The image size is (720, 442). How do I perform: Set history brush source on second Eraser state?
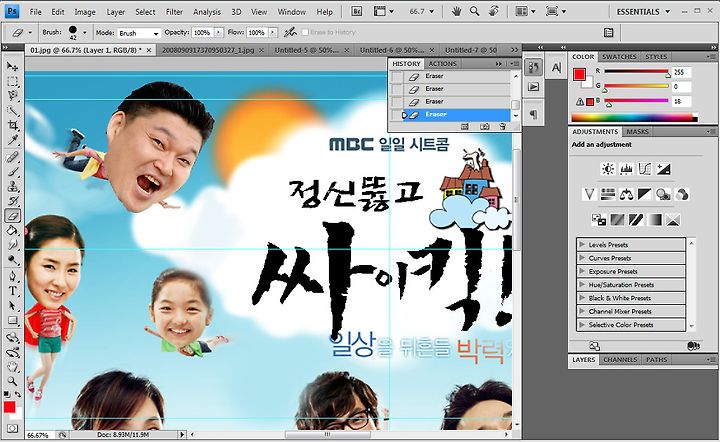click(x=396, y=89)
